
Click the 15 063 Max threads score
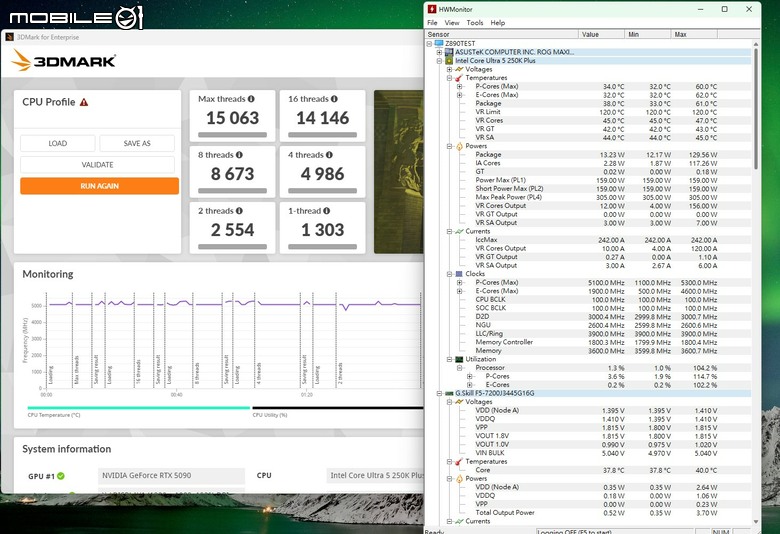pyautogui.click(x=232, y=118)
